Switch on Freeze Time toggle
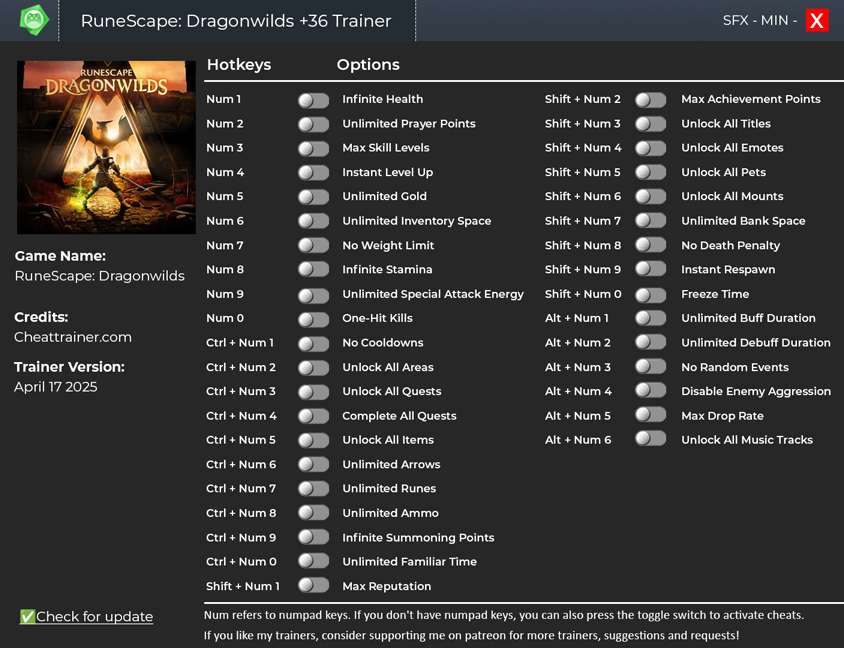The height and width of the screenshot is (648, 844). [x=651, y=295]
